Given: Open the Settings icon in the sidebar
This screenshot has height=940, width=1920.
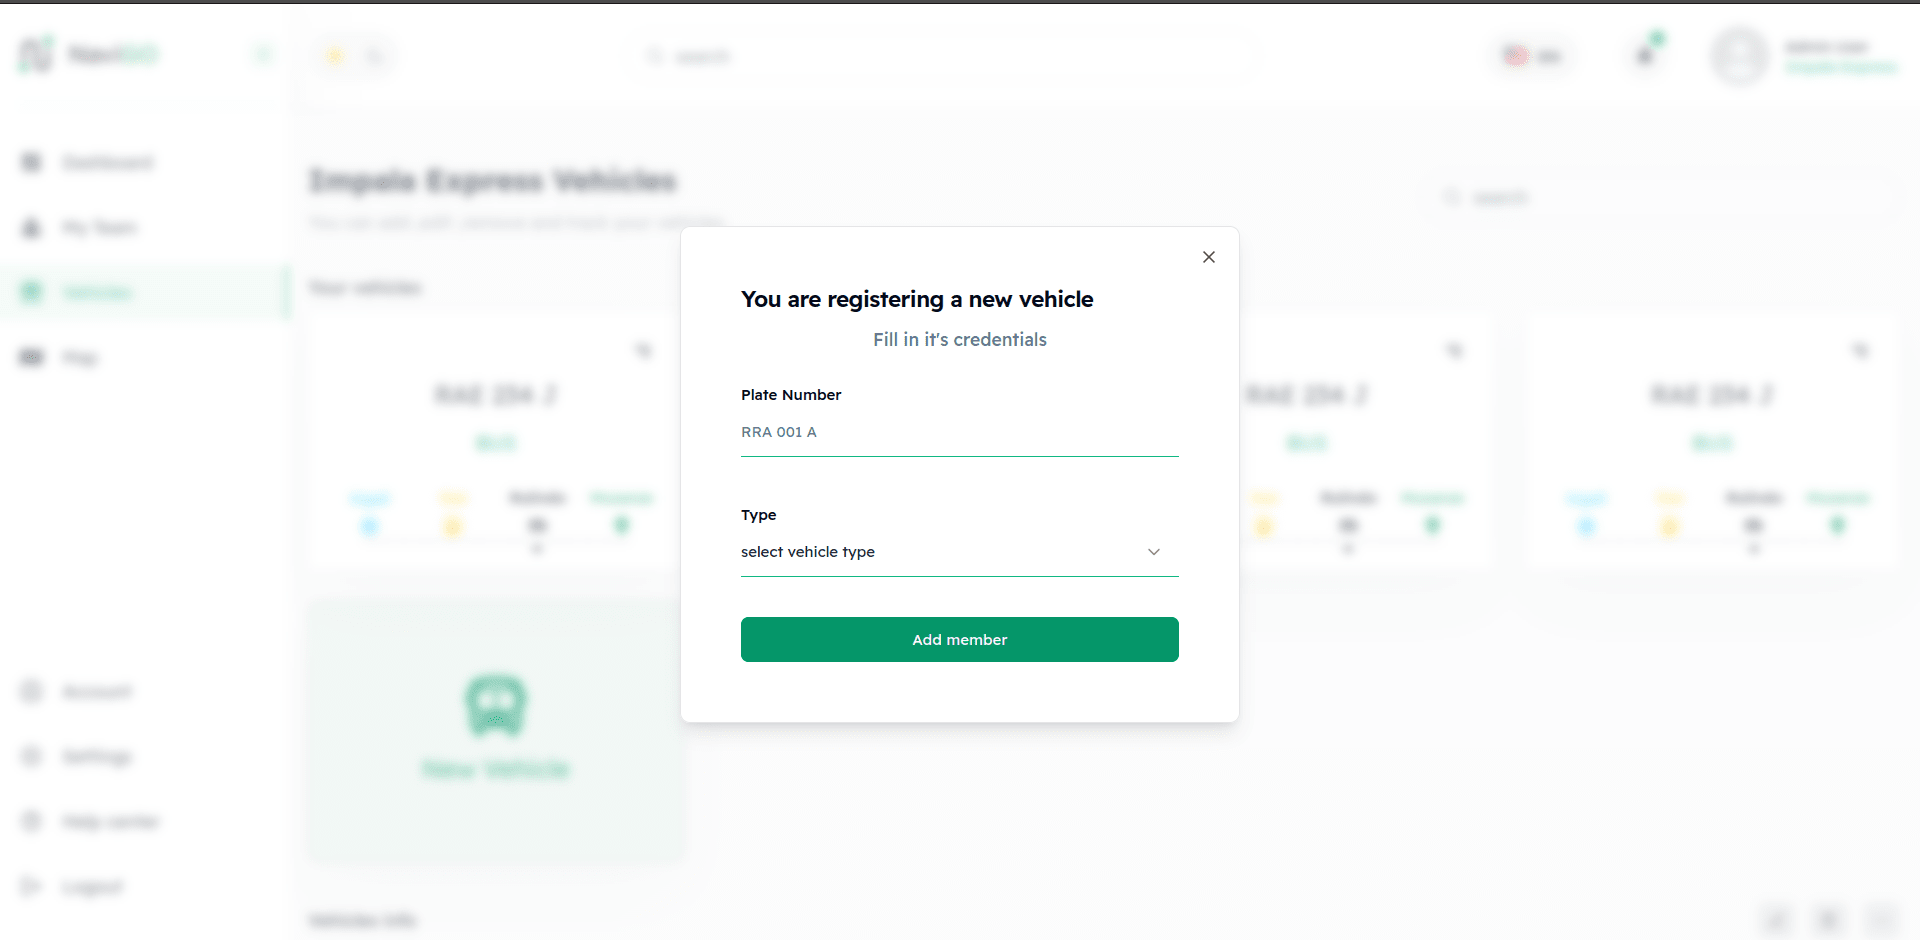Looking at the screenshot, I should tap(32, 756).
